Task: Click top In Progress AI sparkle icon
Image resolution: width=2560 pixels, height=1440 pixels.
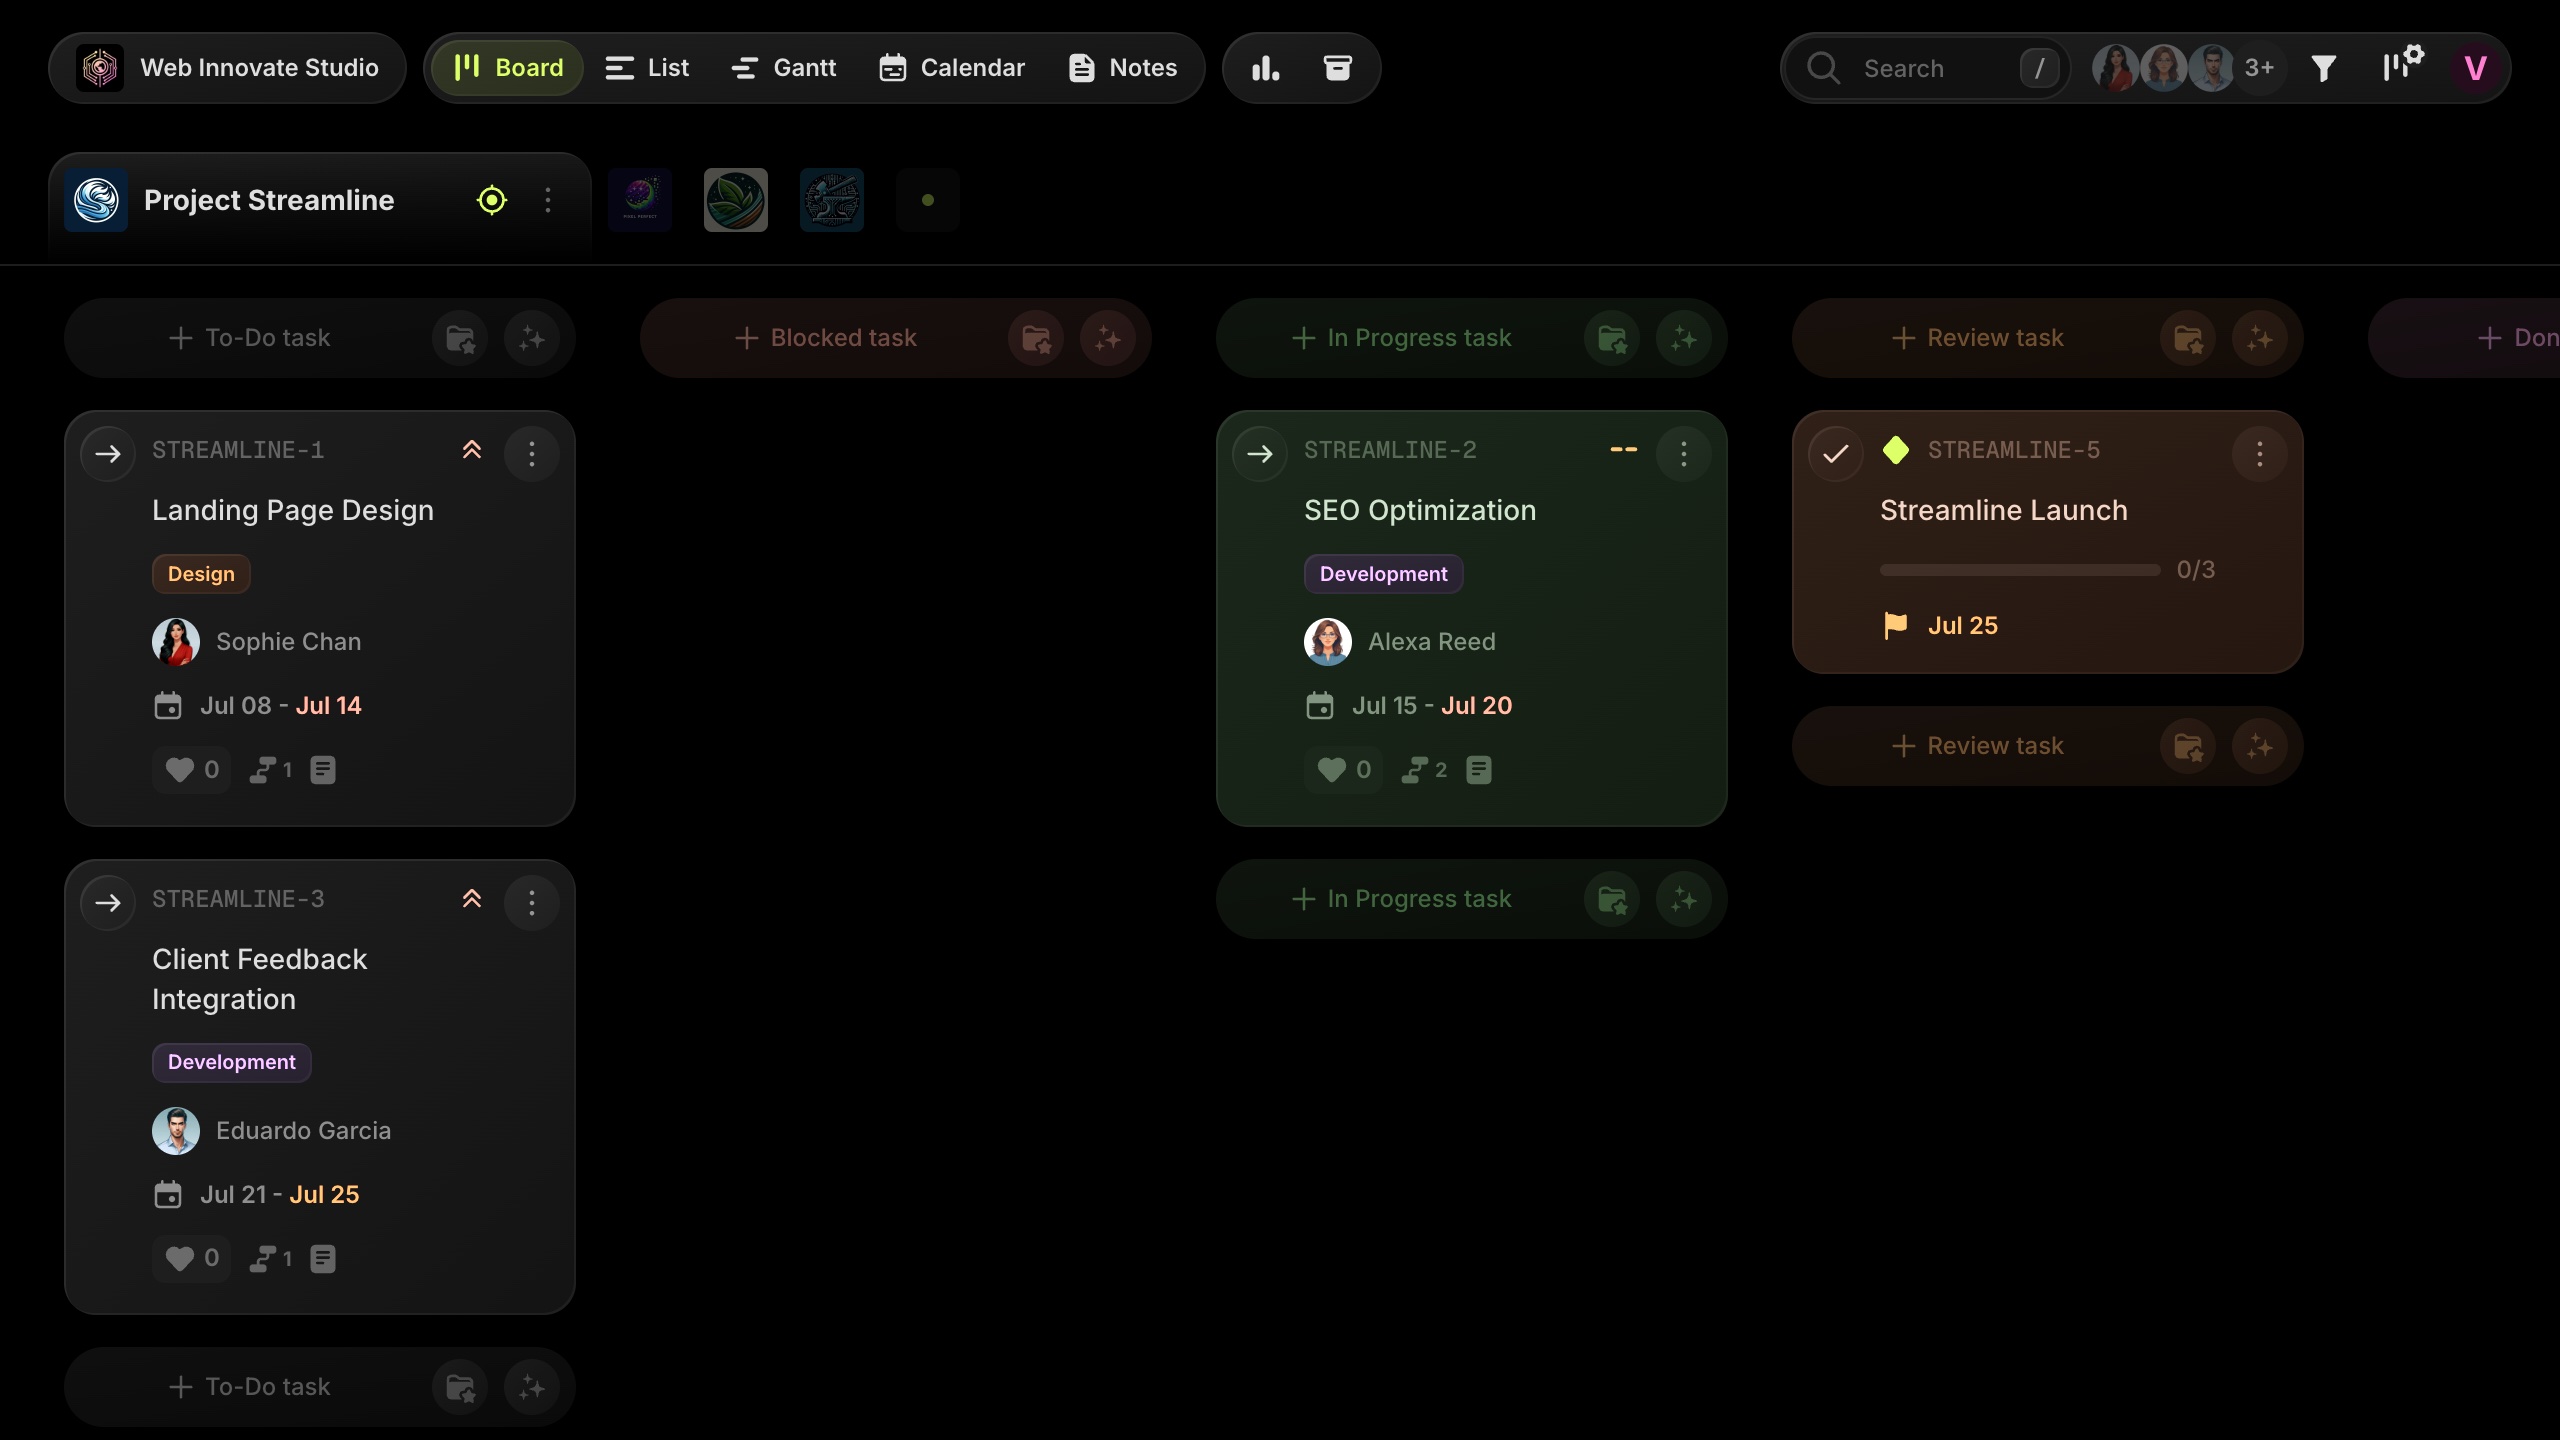Action: coord(1684,339)
